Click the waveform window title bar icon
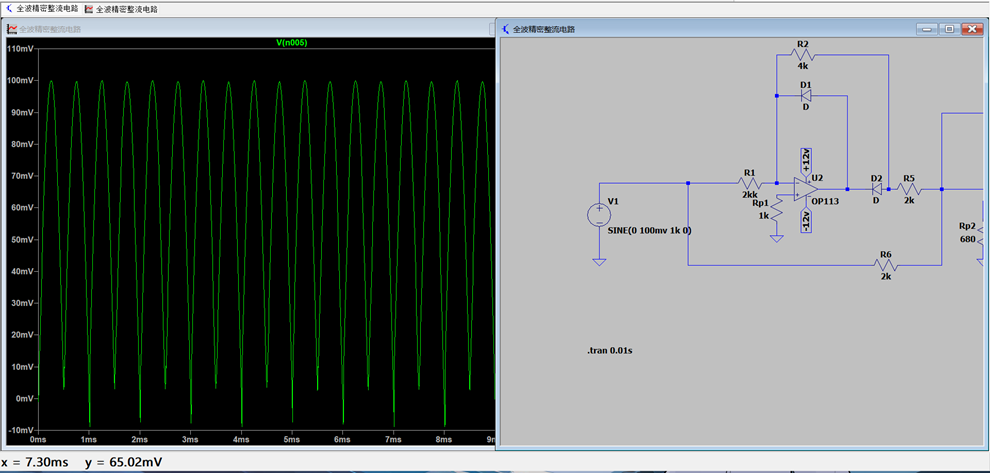 [12, 29]
